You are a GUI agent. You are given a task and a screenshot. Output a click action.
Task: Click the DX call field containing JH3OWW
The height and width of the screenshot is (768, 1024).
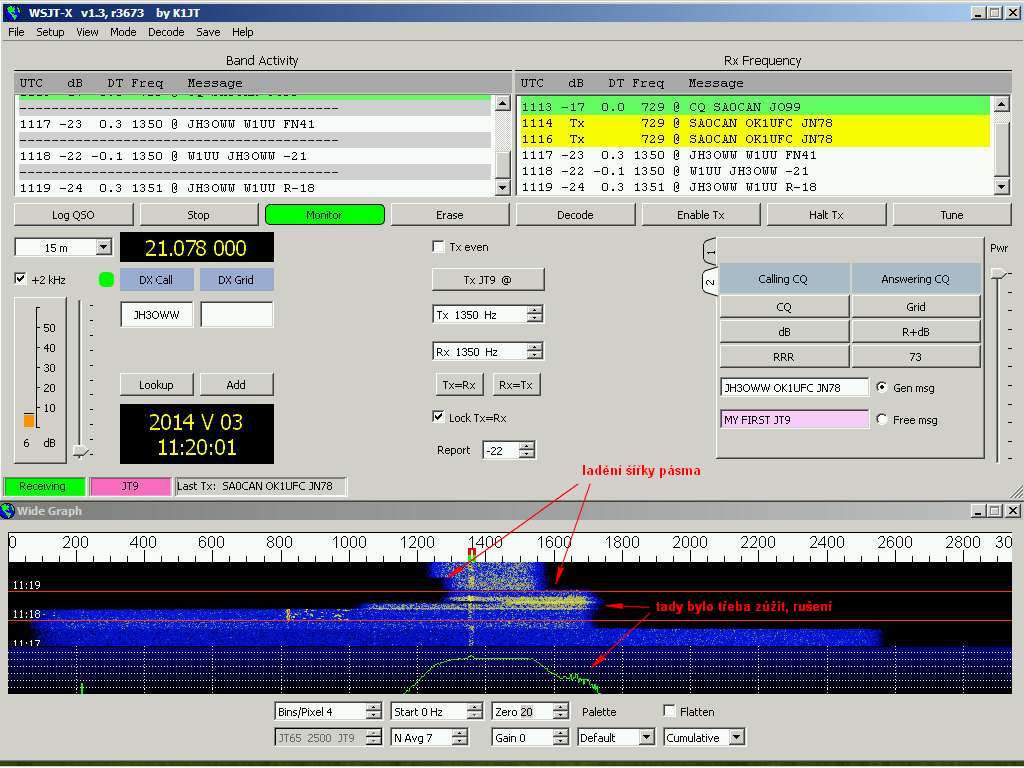coord(157,315)
